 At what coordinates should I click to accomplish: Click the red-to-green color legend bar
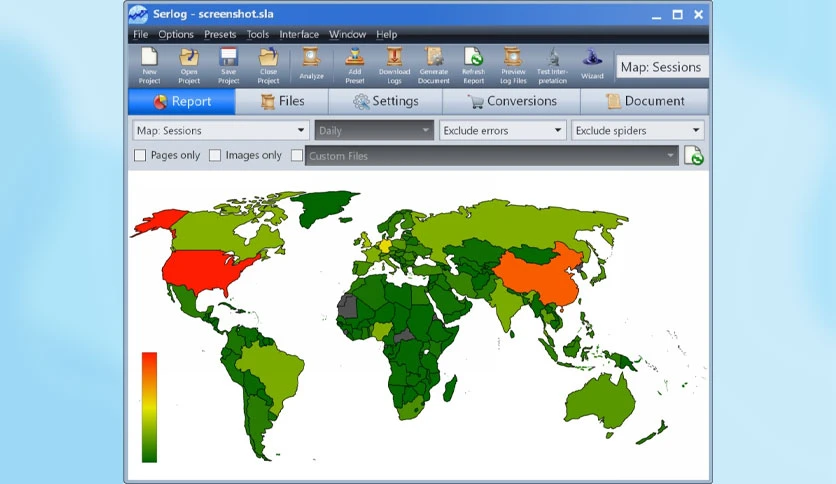(x=149, y=407)
